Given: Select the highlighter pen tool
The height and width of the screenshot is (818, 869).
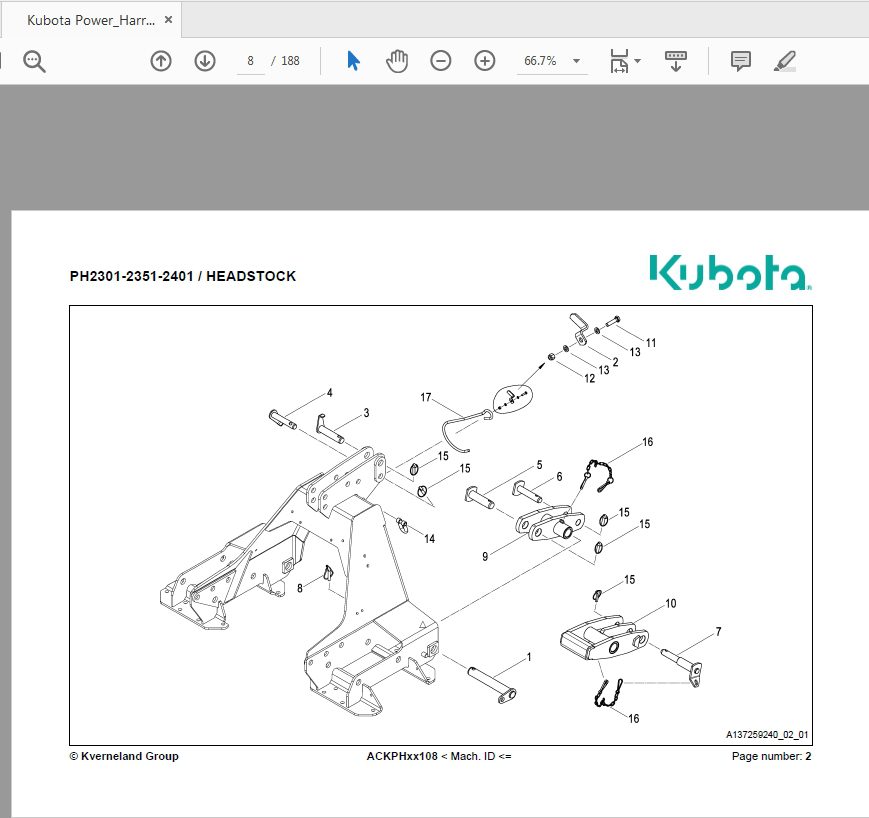Looking at the screenshot, I should point(785,61).
